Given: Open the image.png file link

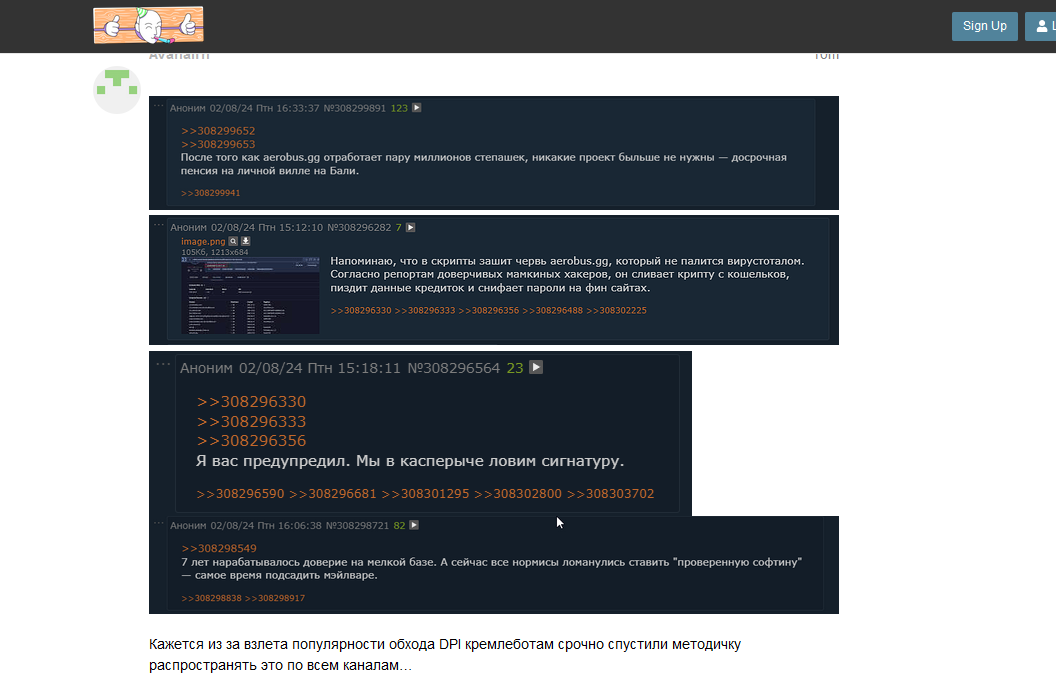Looking at the screenshot, I should [x=203, y=241].
